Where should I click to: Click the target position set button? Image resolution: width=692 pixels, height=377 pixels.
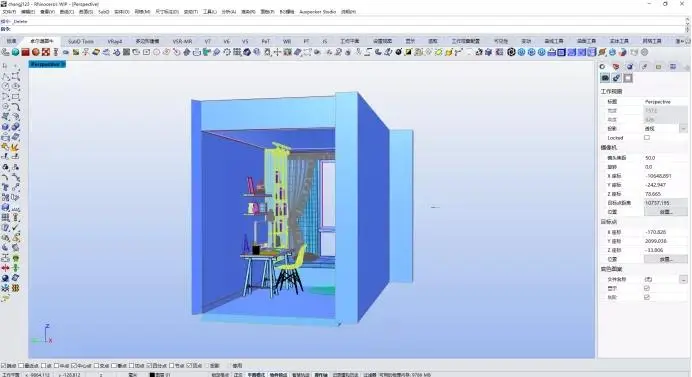(x=666, y=259)
